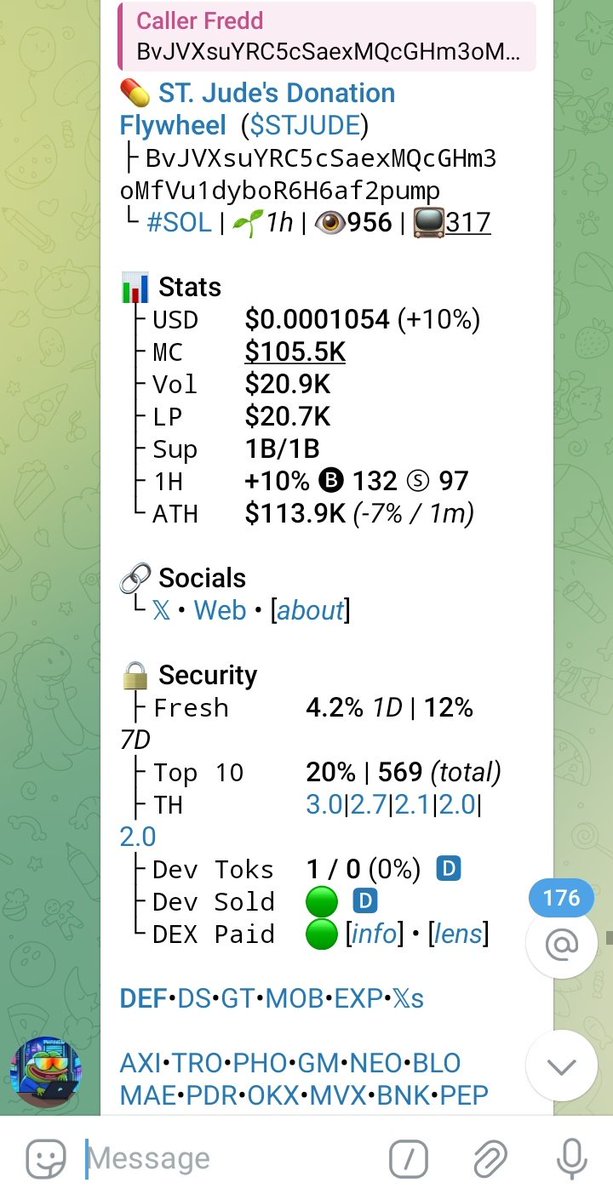Type in the Message input field
613x1200 pixels.
(230, 1160)
